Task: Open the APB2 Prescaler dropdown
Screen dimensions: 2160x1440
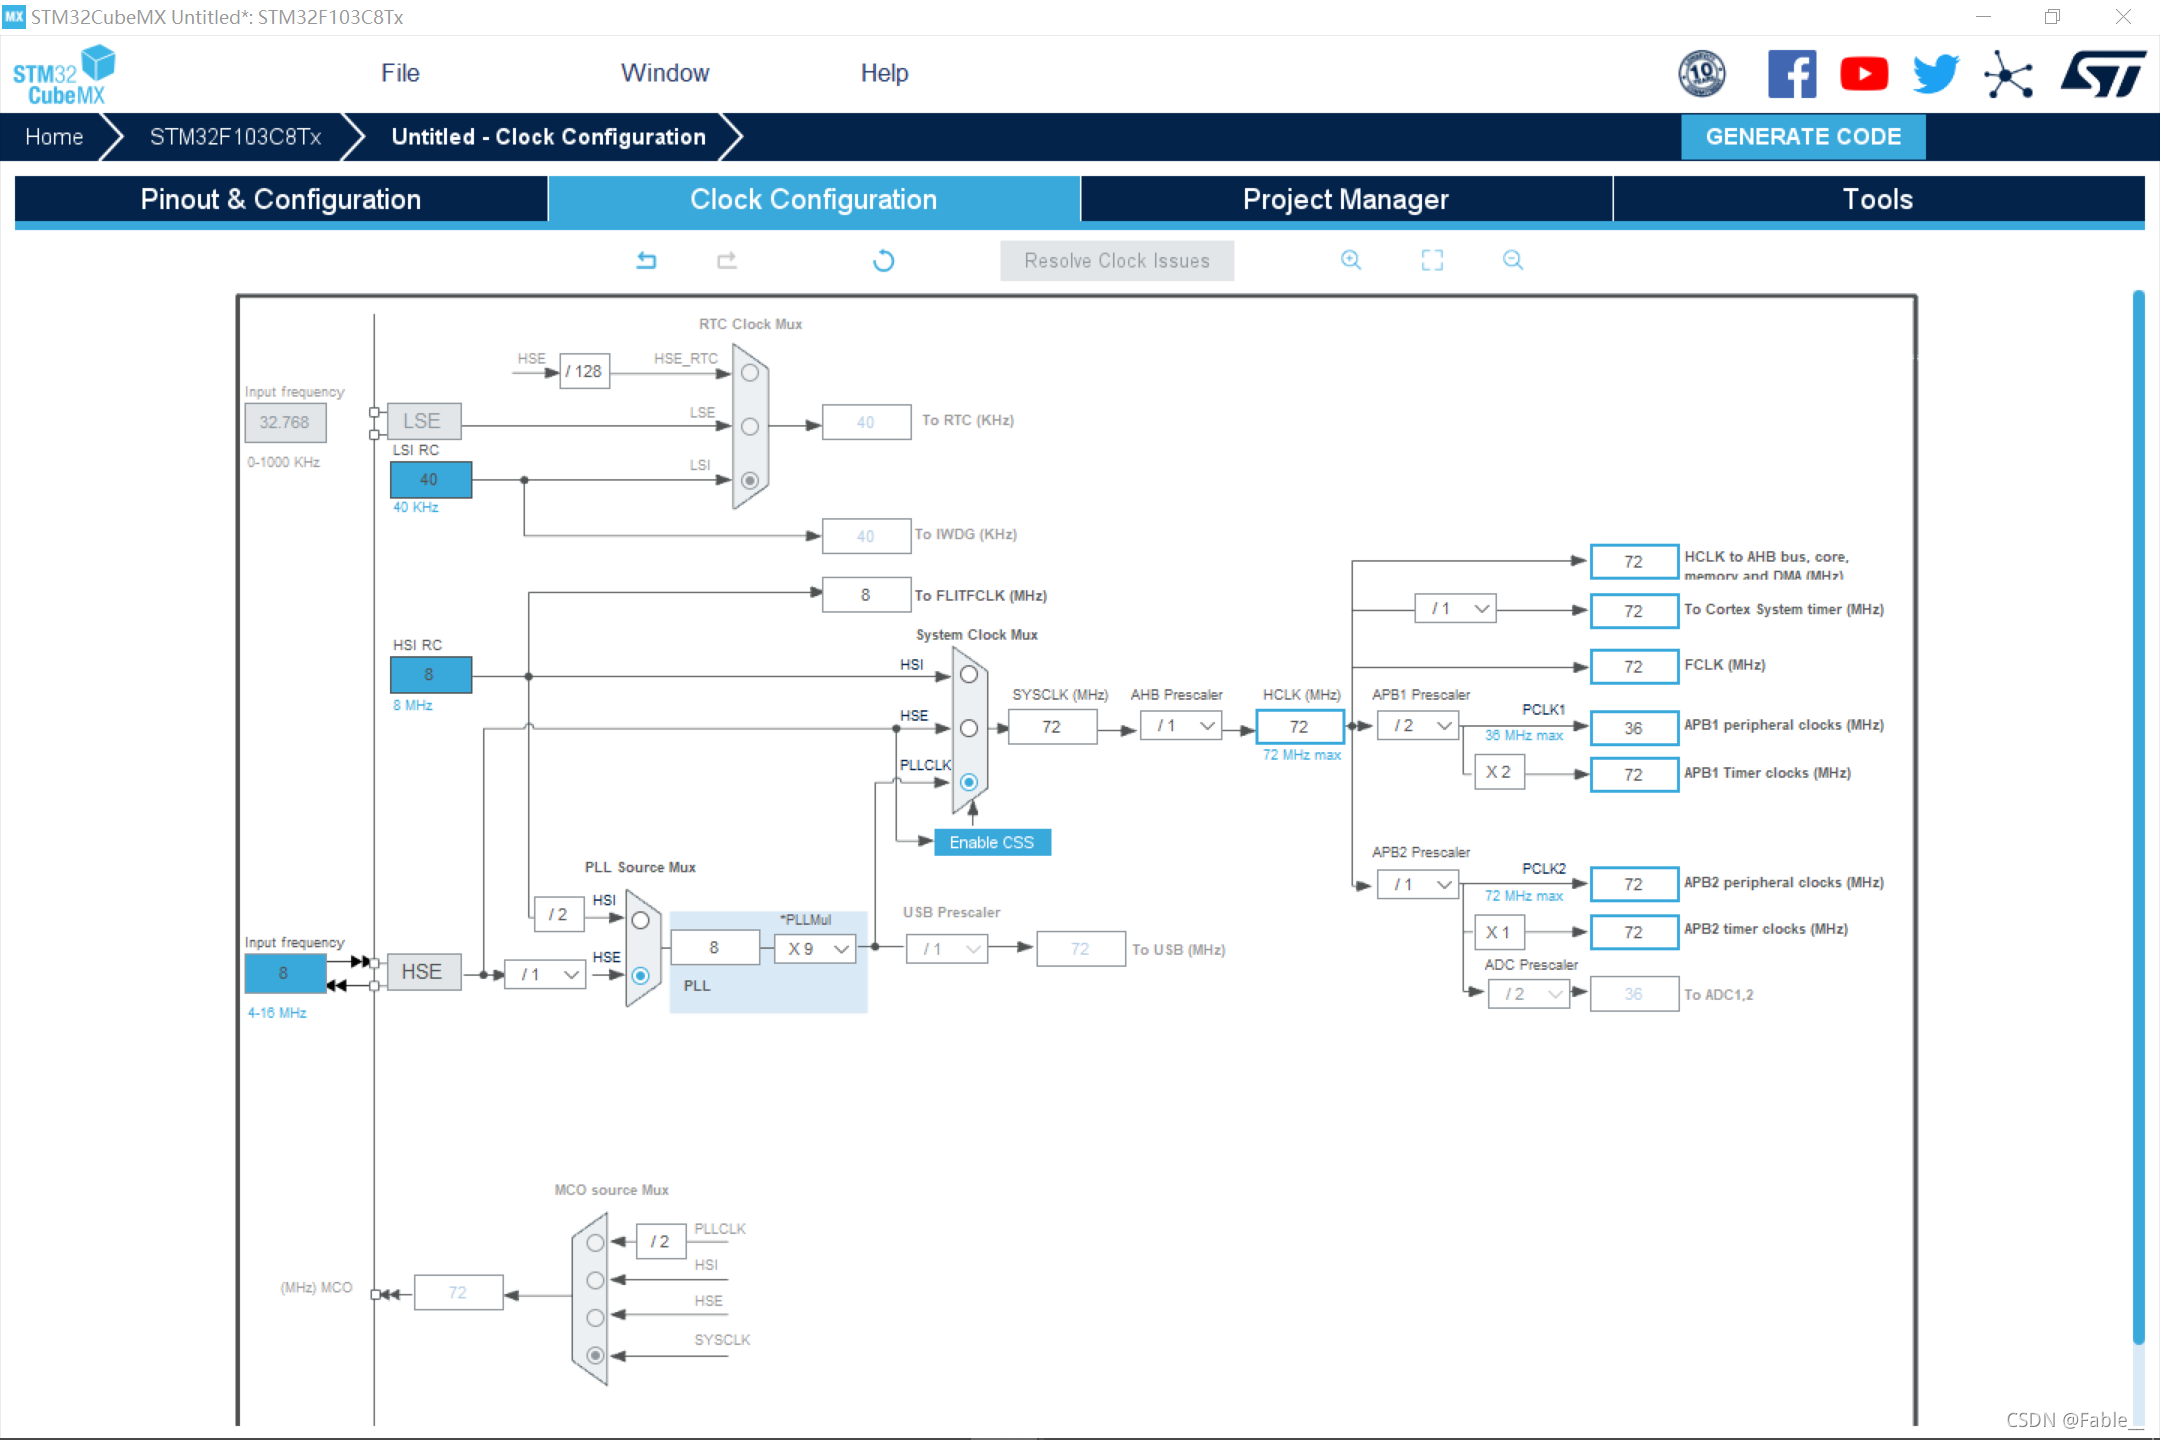Action: [x=1418, y=885]
